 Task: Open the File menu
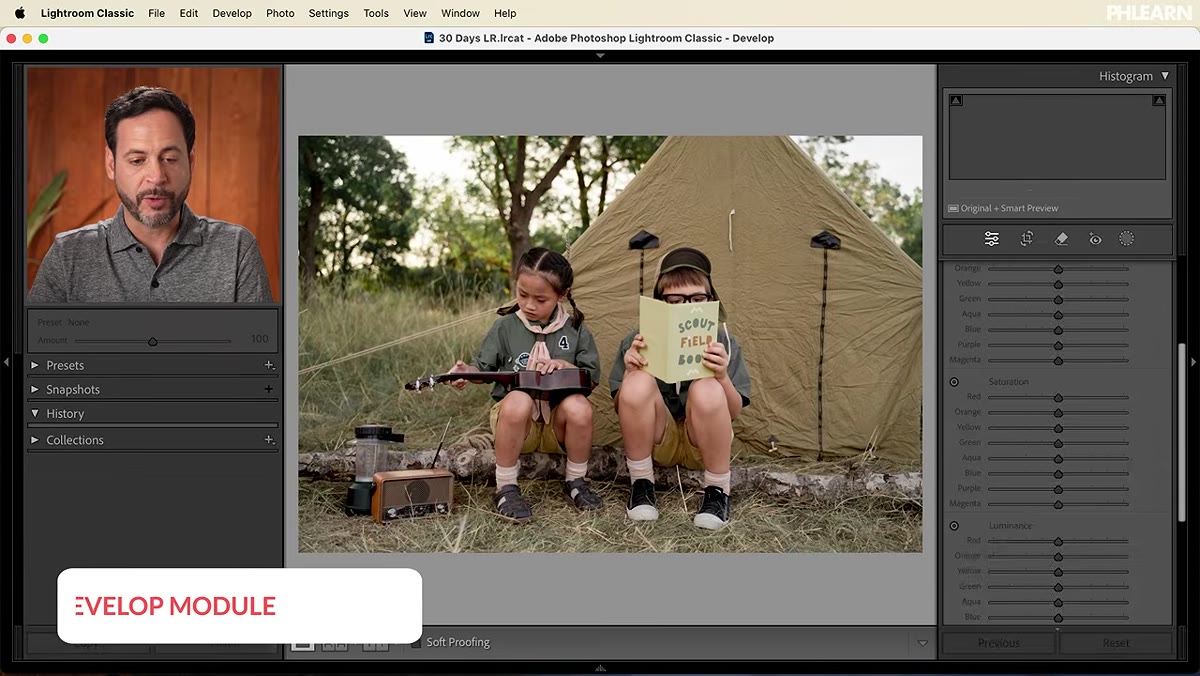[156, 13]
